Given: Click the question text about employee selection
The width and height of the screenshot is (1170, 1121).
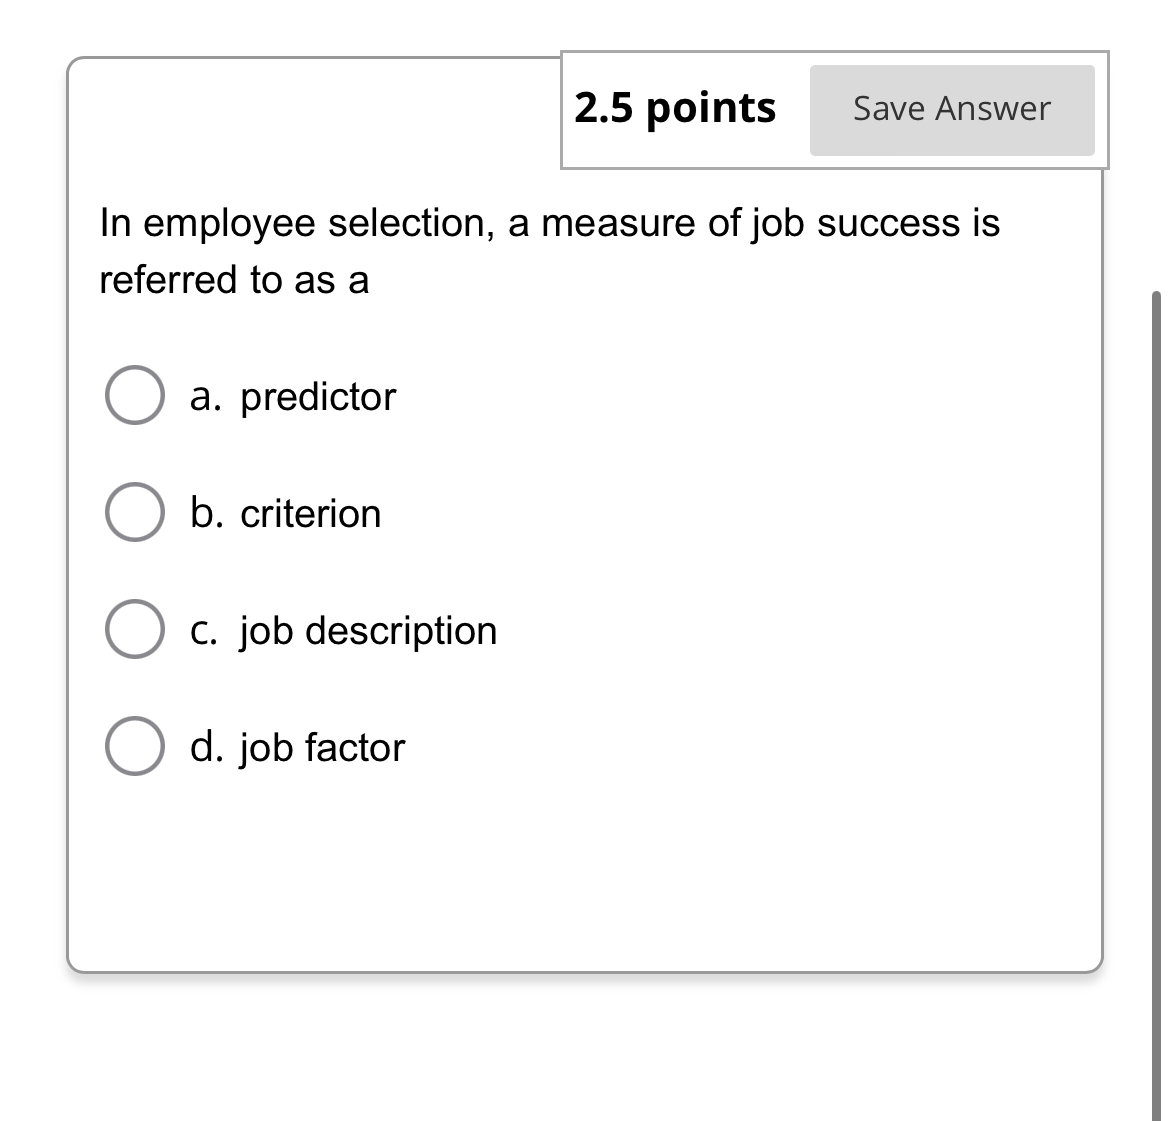Looking at the screenshot, I should (550, 223).
